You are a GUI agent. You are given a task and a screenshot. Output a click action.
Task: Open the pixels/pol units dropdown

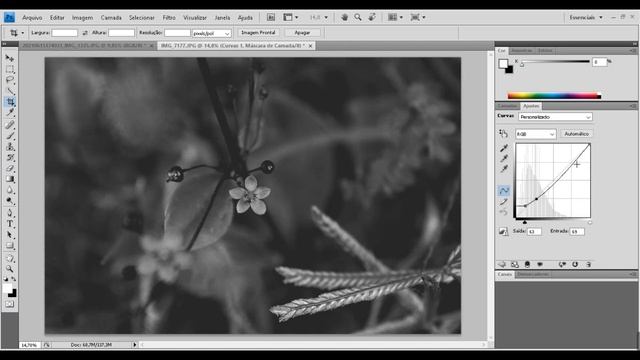211,33
